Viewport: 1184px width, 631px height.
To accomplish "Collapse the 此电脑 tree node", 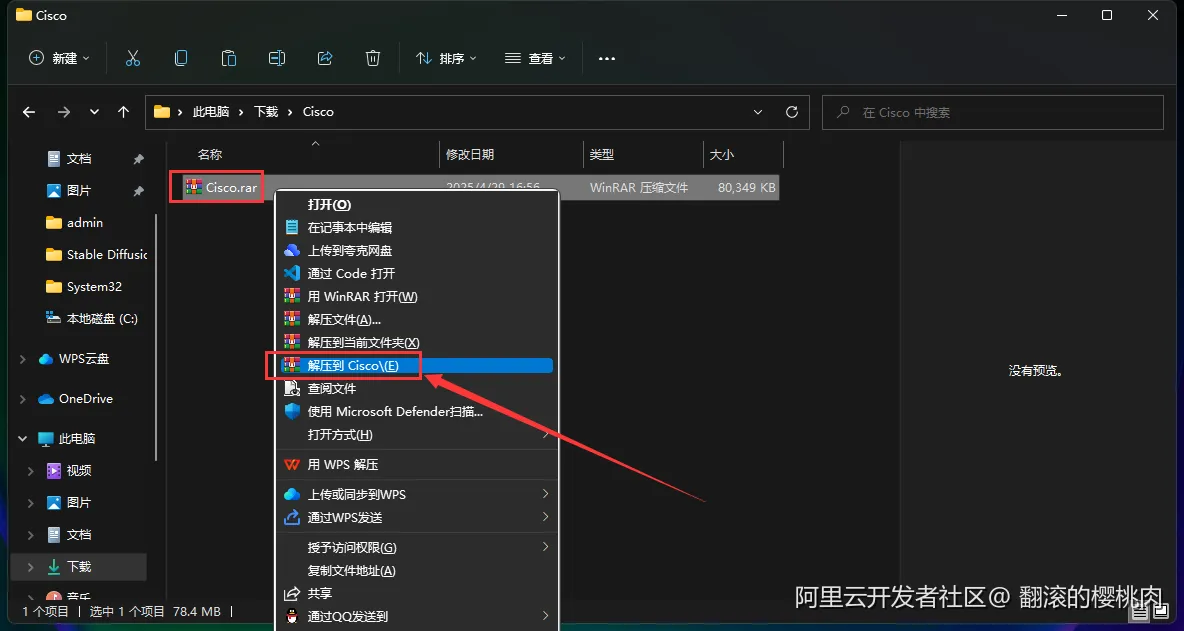I will pyautogui.click(x=23, y=439).
